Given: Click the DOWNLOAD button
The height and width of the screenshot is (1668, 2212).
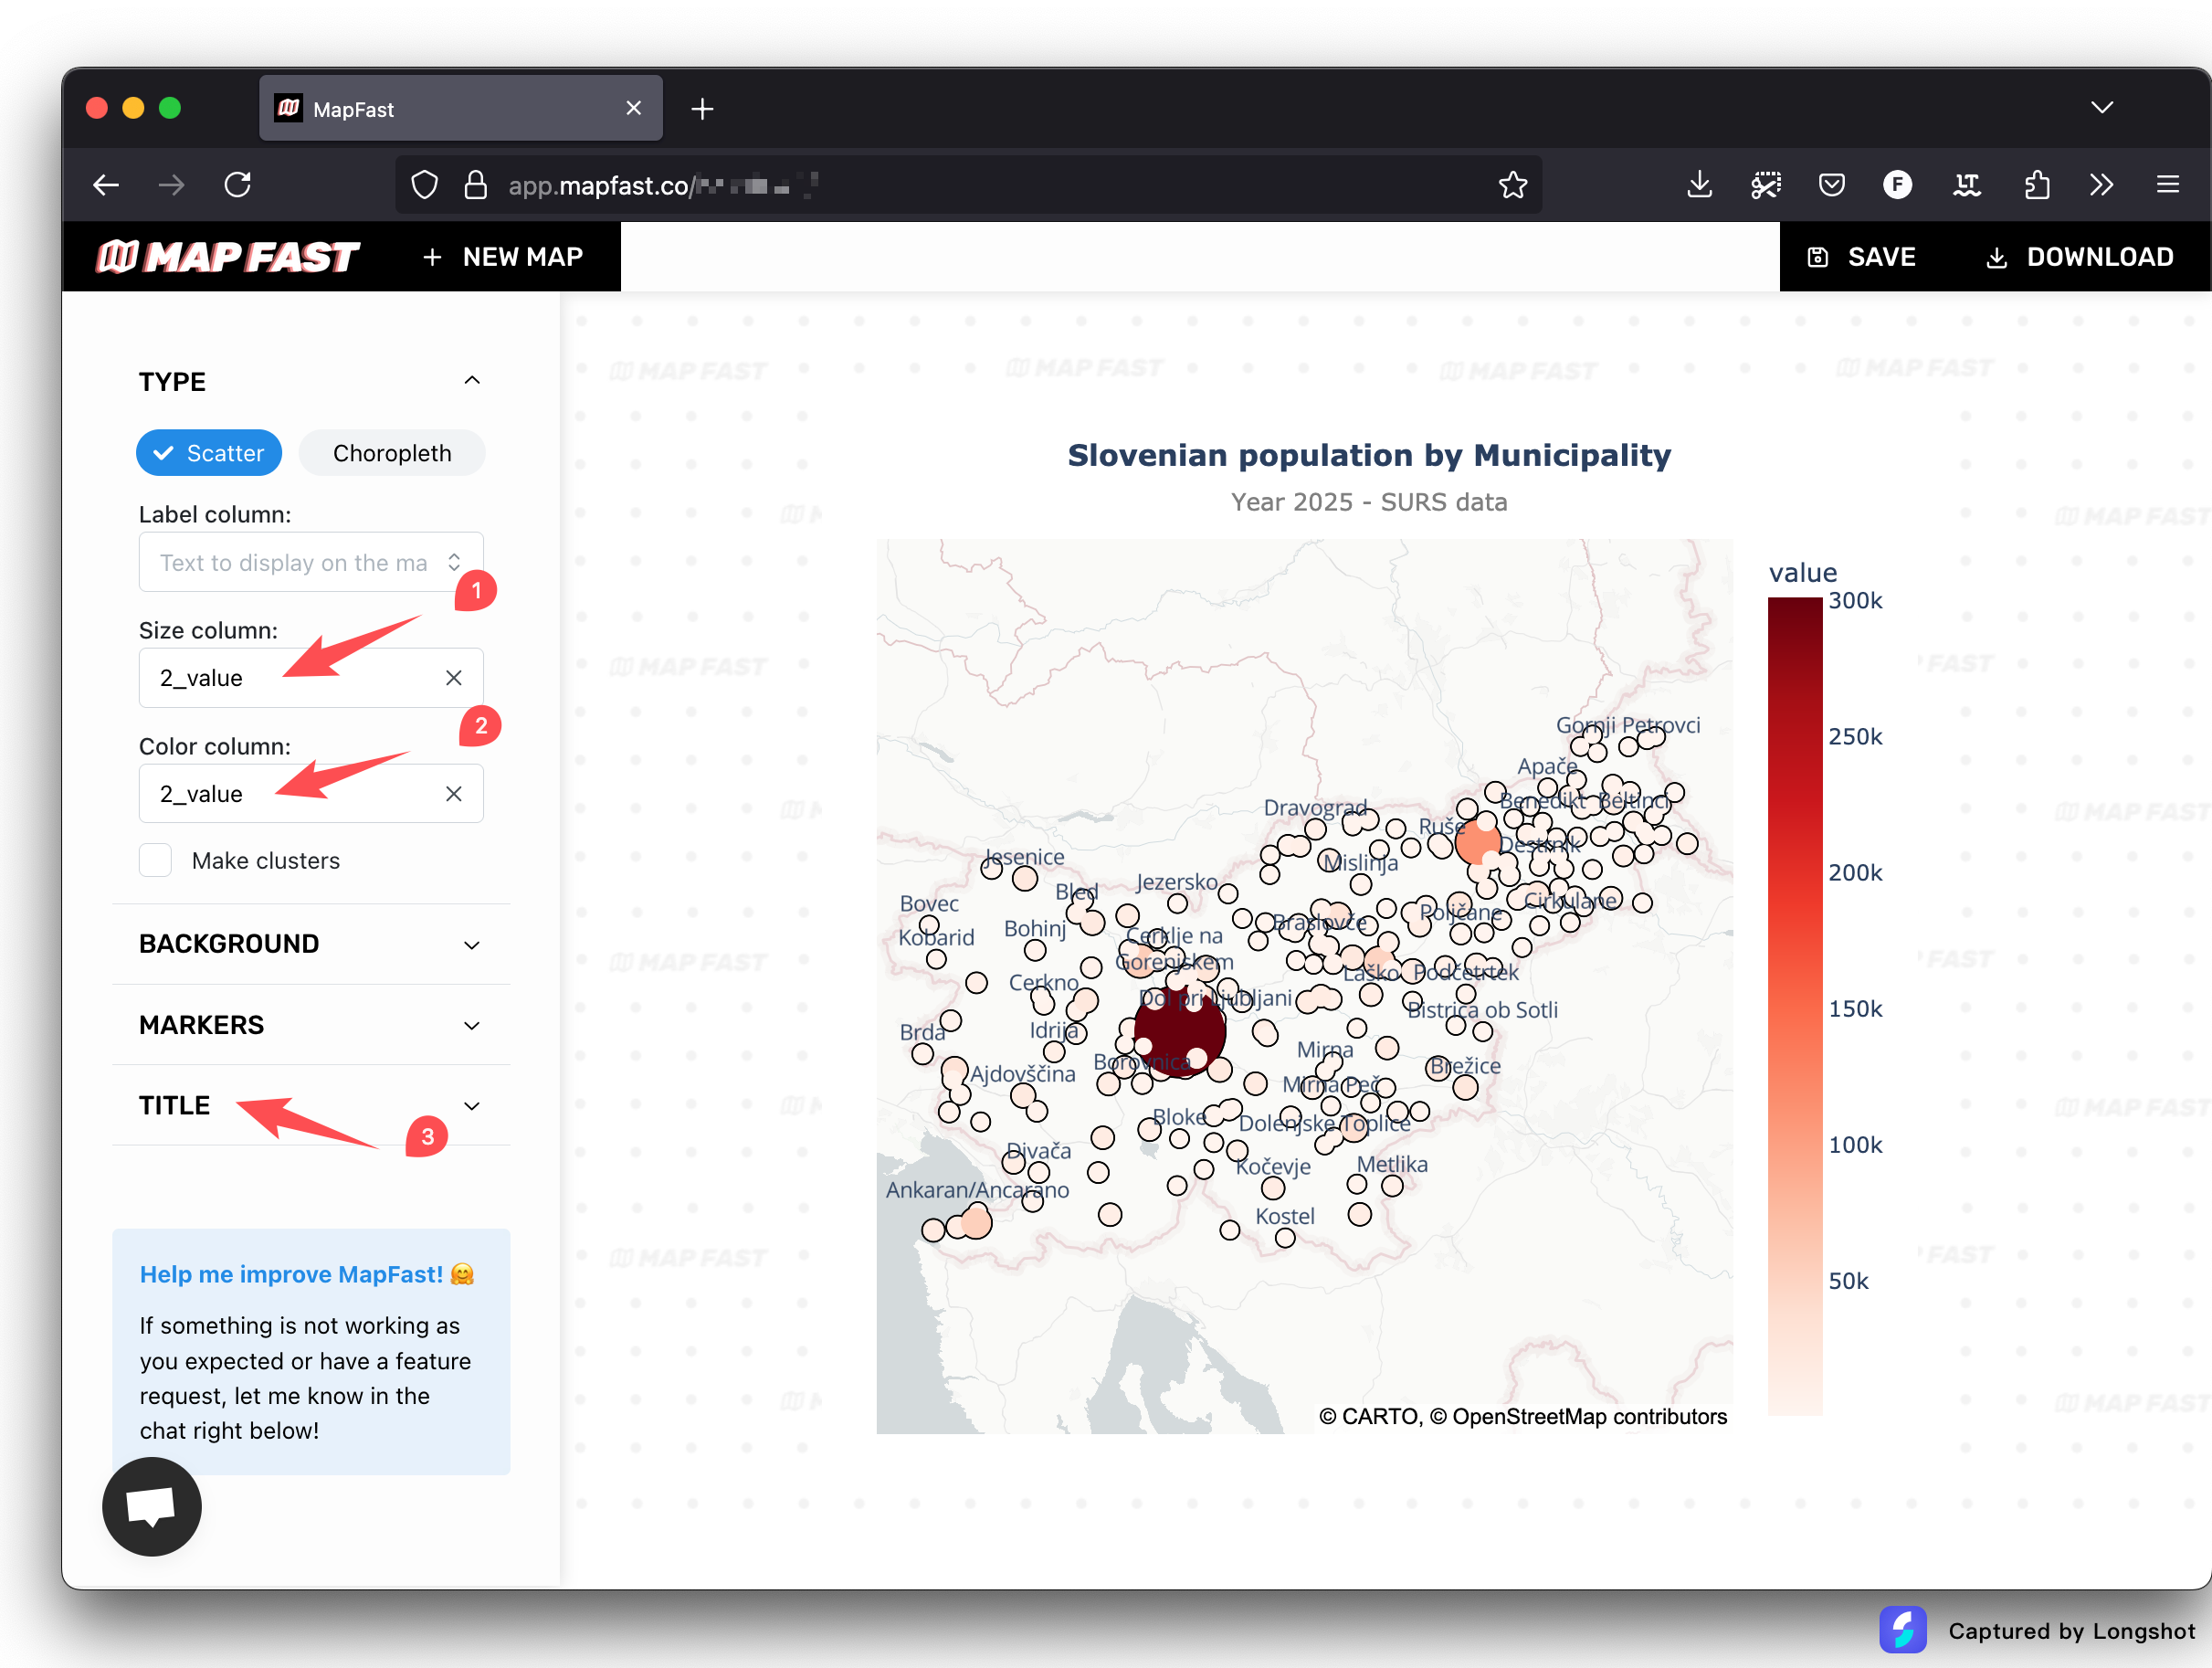Looking at the screenshot, I should pyautogui.click(x=2079, y=257).
